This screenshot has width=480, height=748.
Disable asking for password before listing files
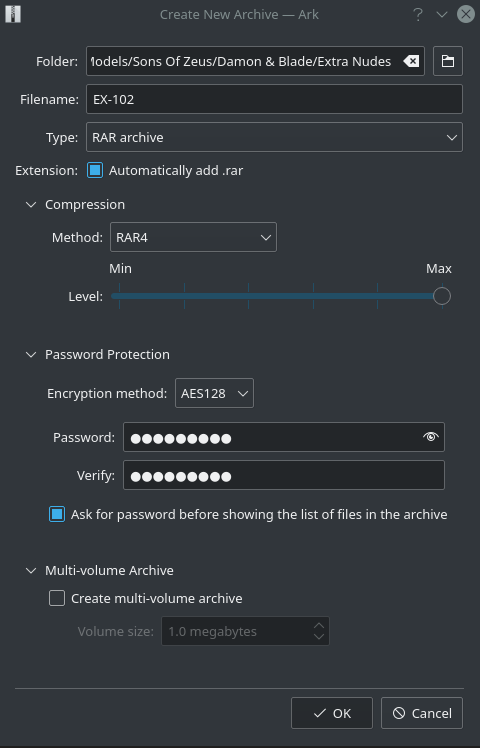click(x=57, y=514)
